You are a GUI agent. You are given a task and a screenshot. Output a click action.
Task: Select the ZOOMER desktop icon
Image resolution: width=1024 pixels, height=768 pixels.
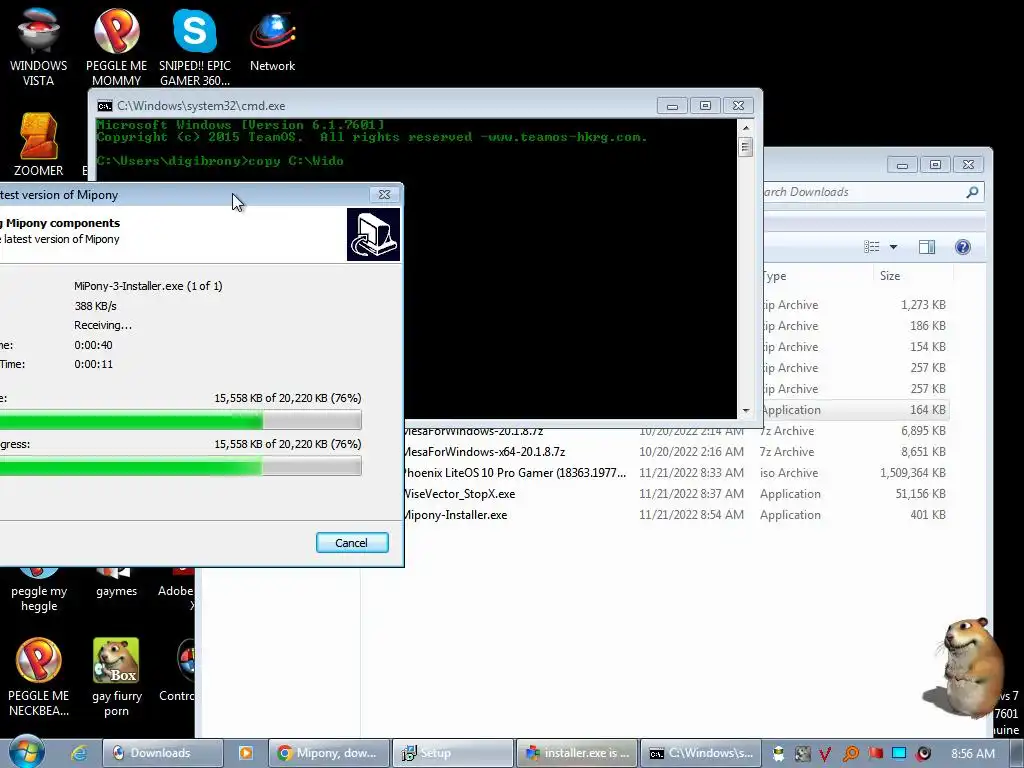pos(38,145)
